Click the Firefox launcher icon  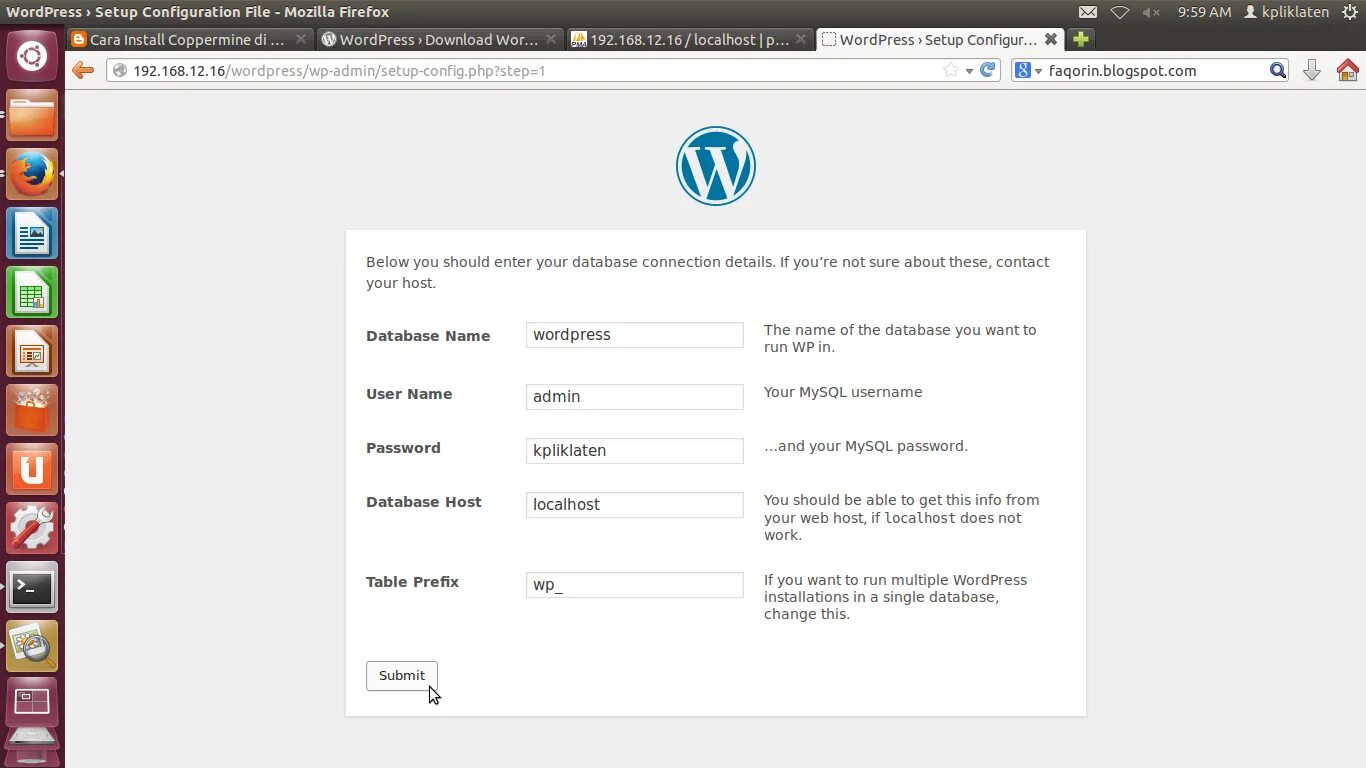click(x=32, y=175)
